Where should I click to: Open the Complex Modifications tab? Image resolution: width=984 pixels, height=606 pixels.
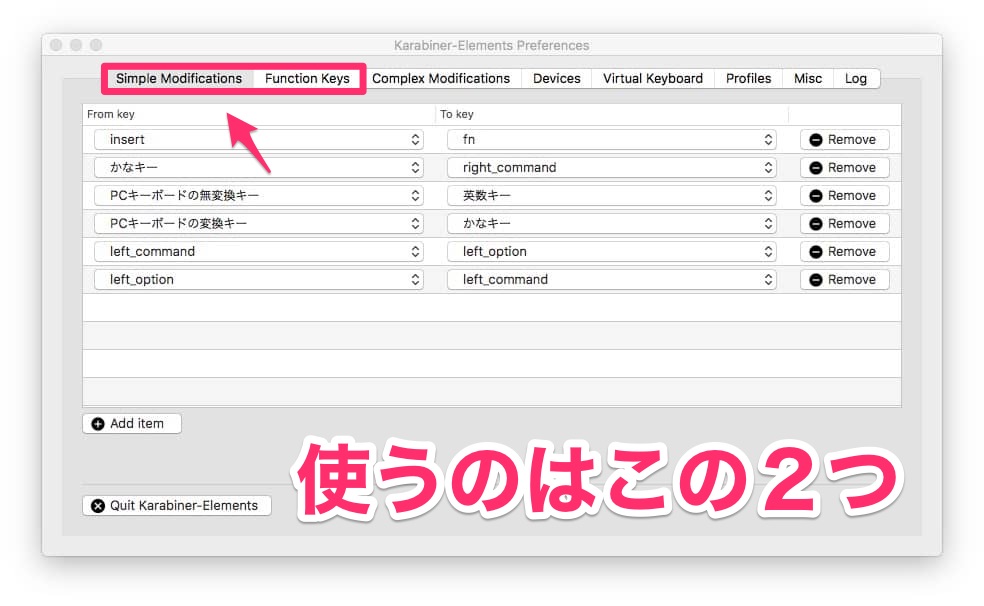[441, 78]
